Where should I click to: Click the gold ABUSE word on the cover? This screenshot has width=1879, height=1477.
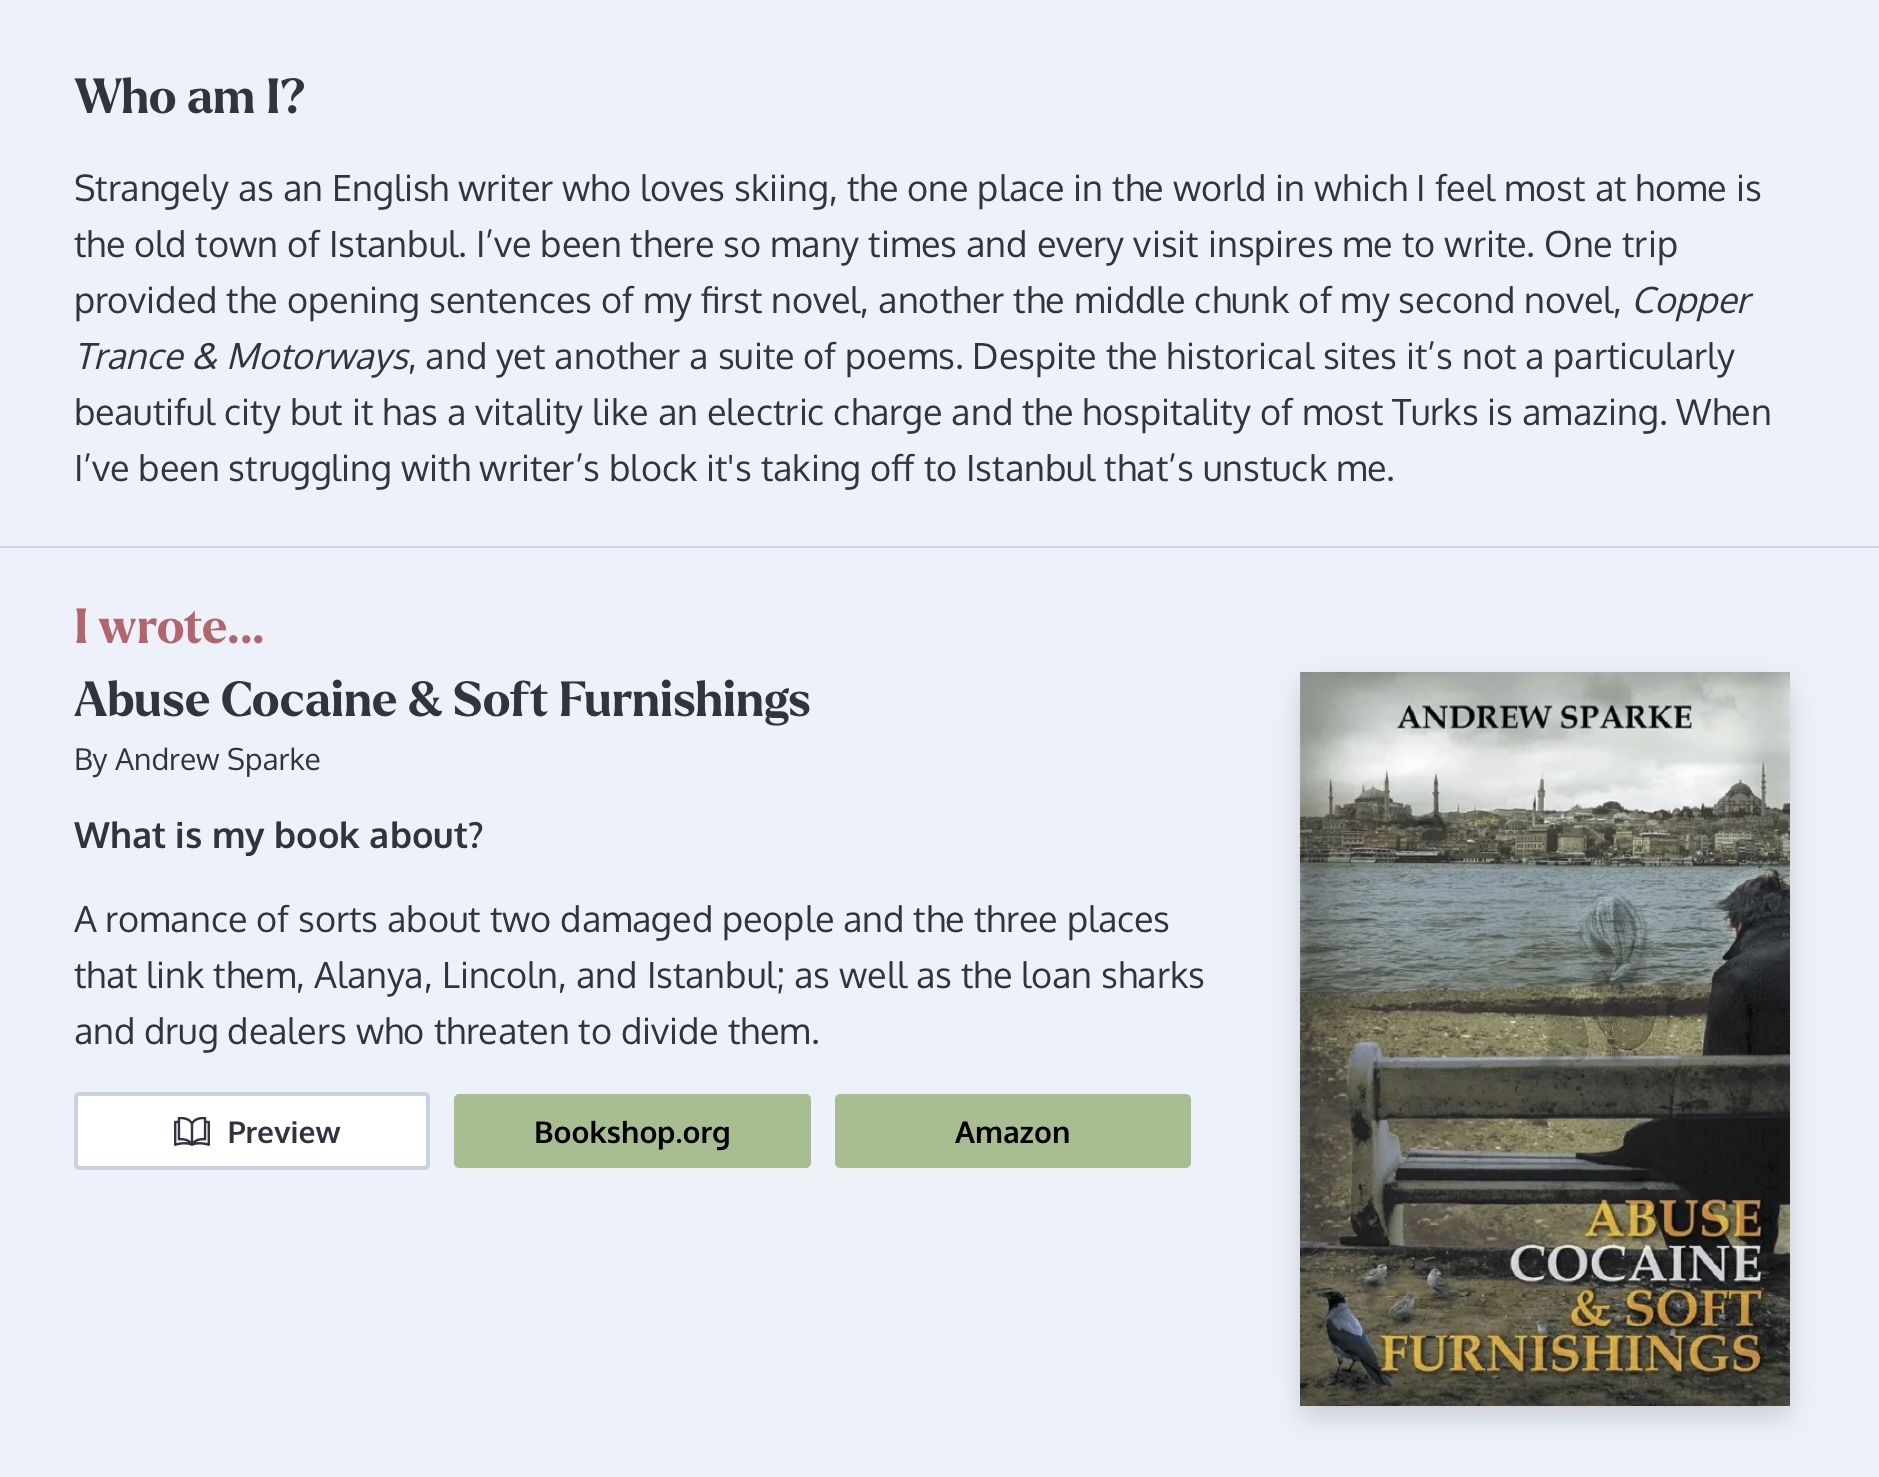click(1674, 1219)
